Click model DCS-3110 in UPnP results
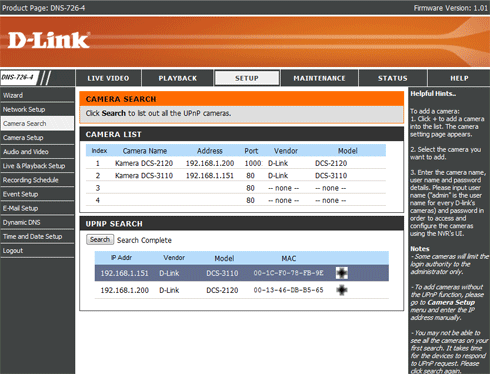 222,273
